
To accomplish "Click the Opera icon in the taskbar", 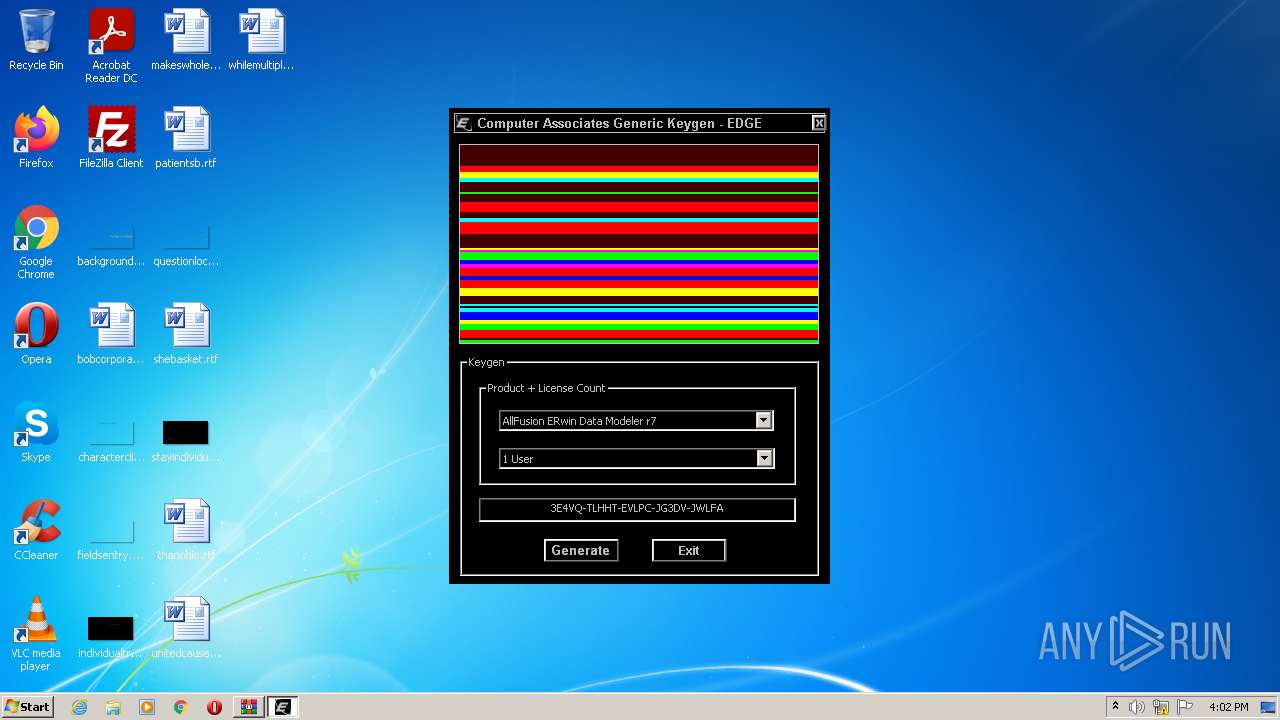I will pos(214,707).
